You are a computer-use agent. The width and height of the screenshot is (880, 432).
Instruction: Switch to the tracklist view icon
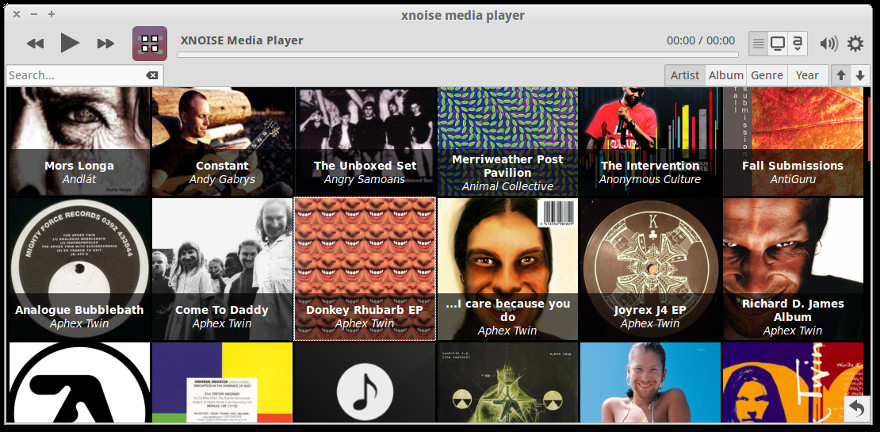tap(758, 43)
